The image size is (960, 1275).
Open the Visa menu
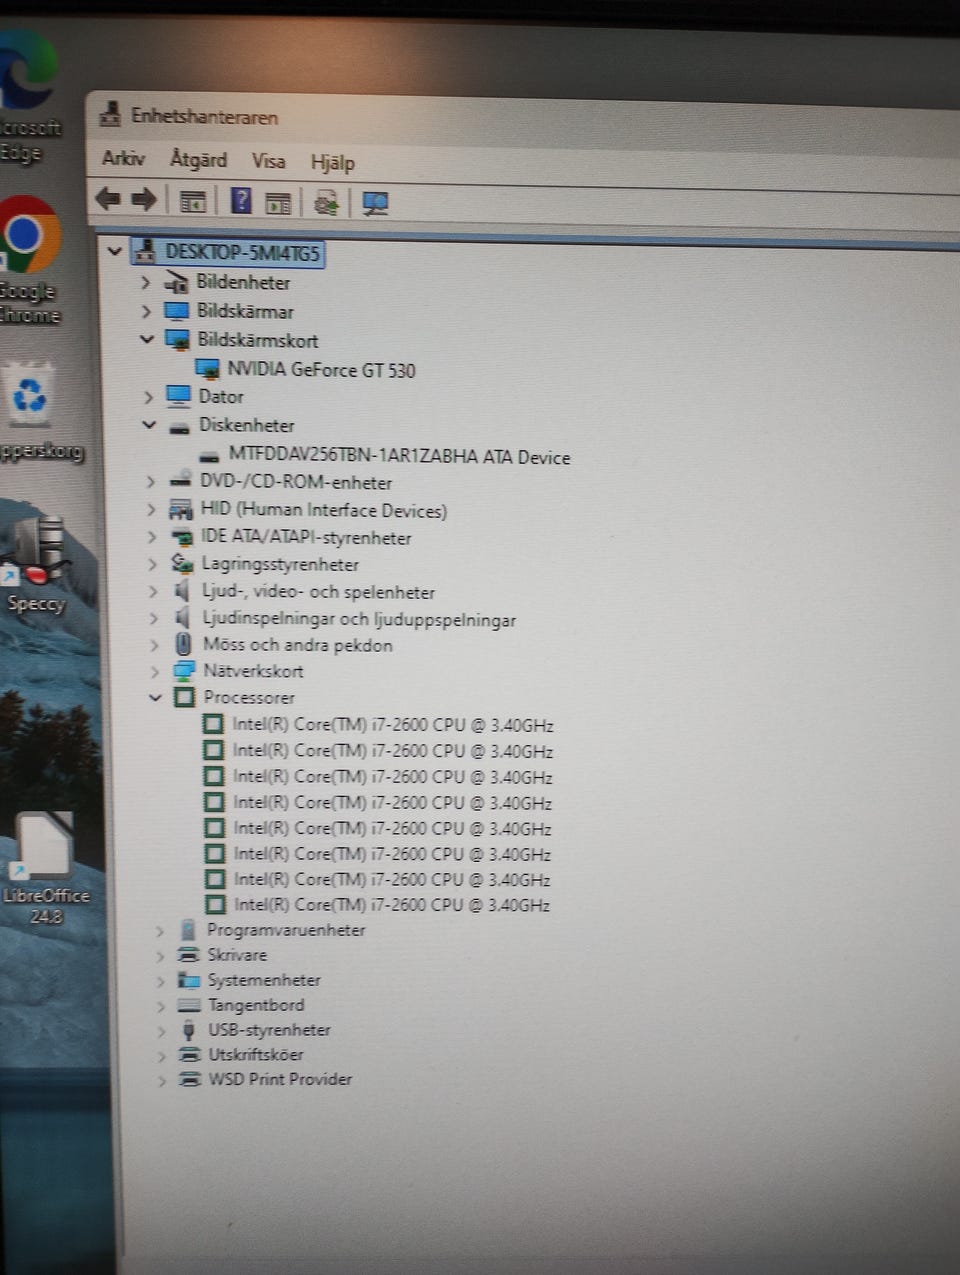(268, 160)
